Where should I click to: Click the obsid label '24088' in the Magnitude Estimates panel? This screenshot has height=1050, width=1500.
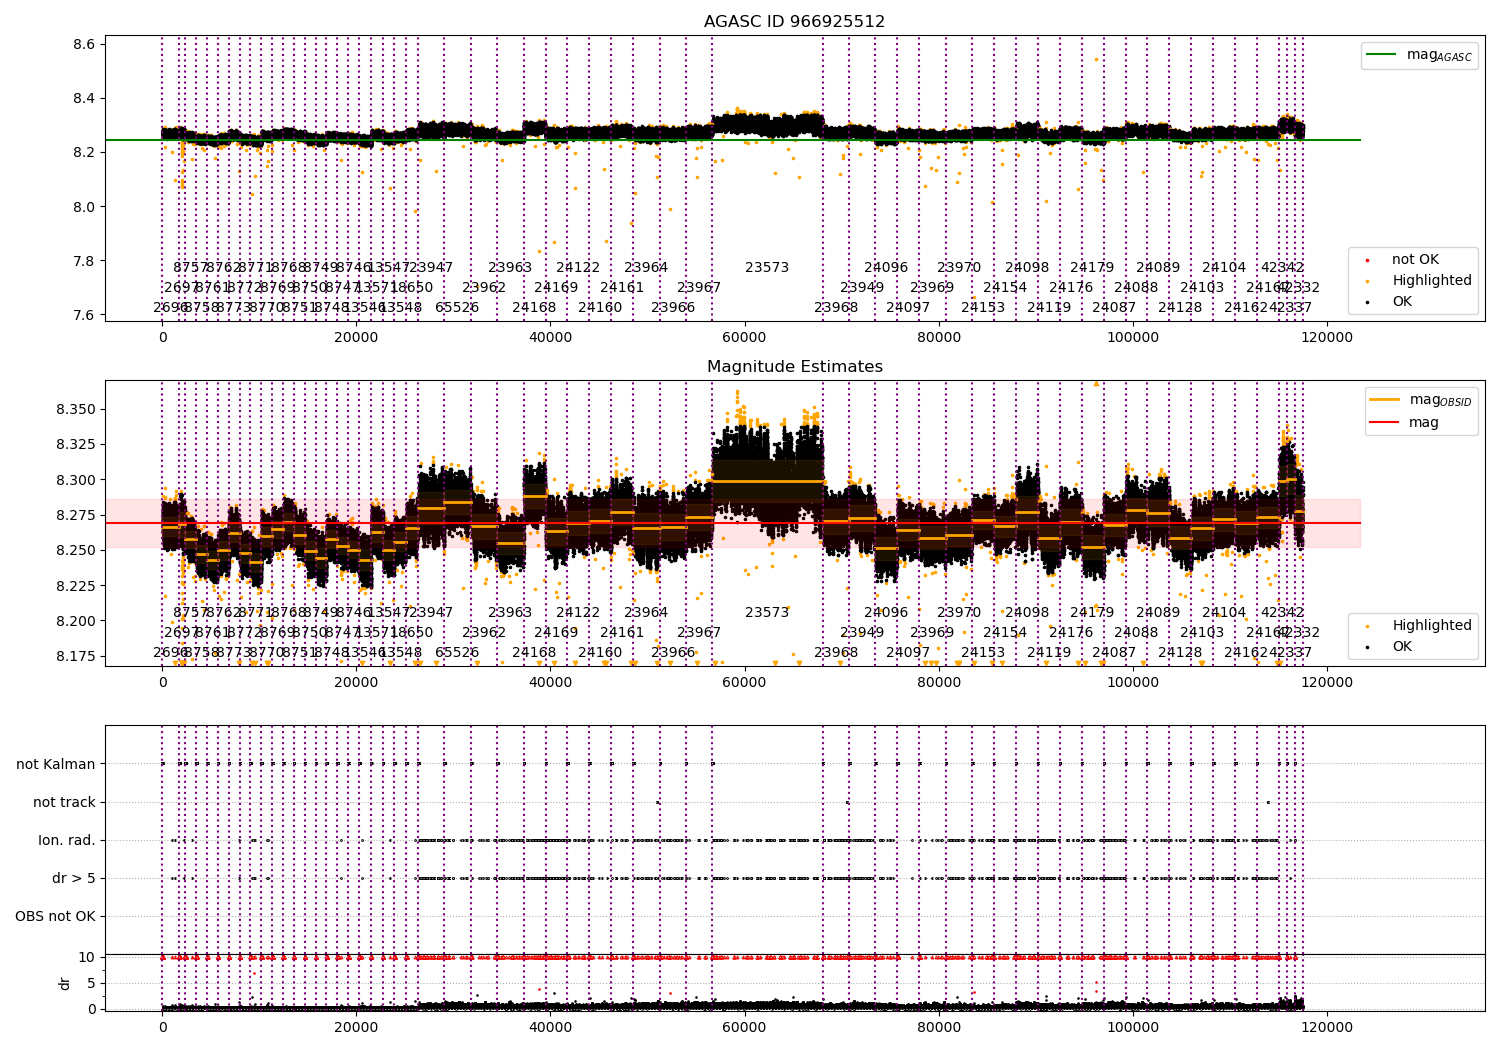(x=1136, y=632)
